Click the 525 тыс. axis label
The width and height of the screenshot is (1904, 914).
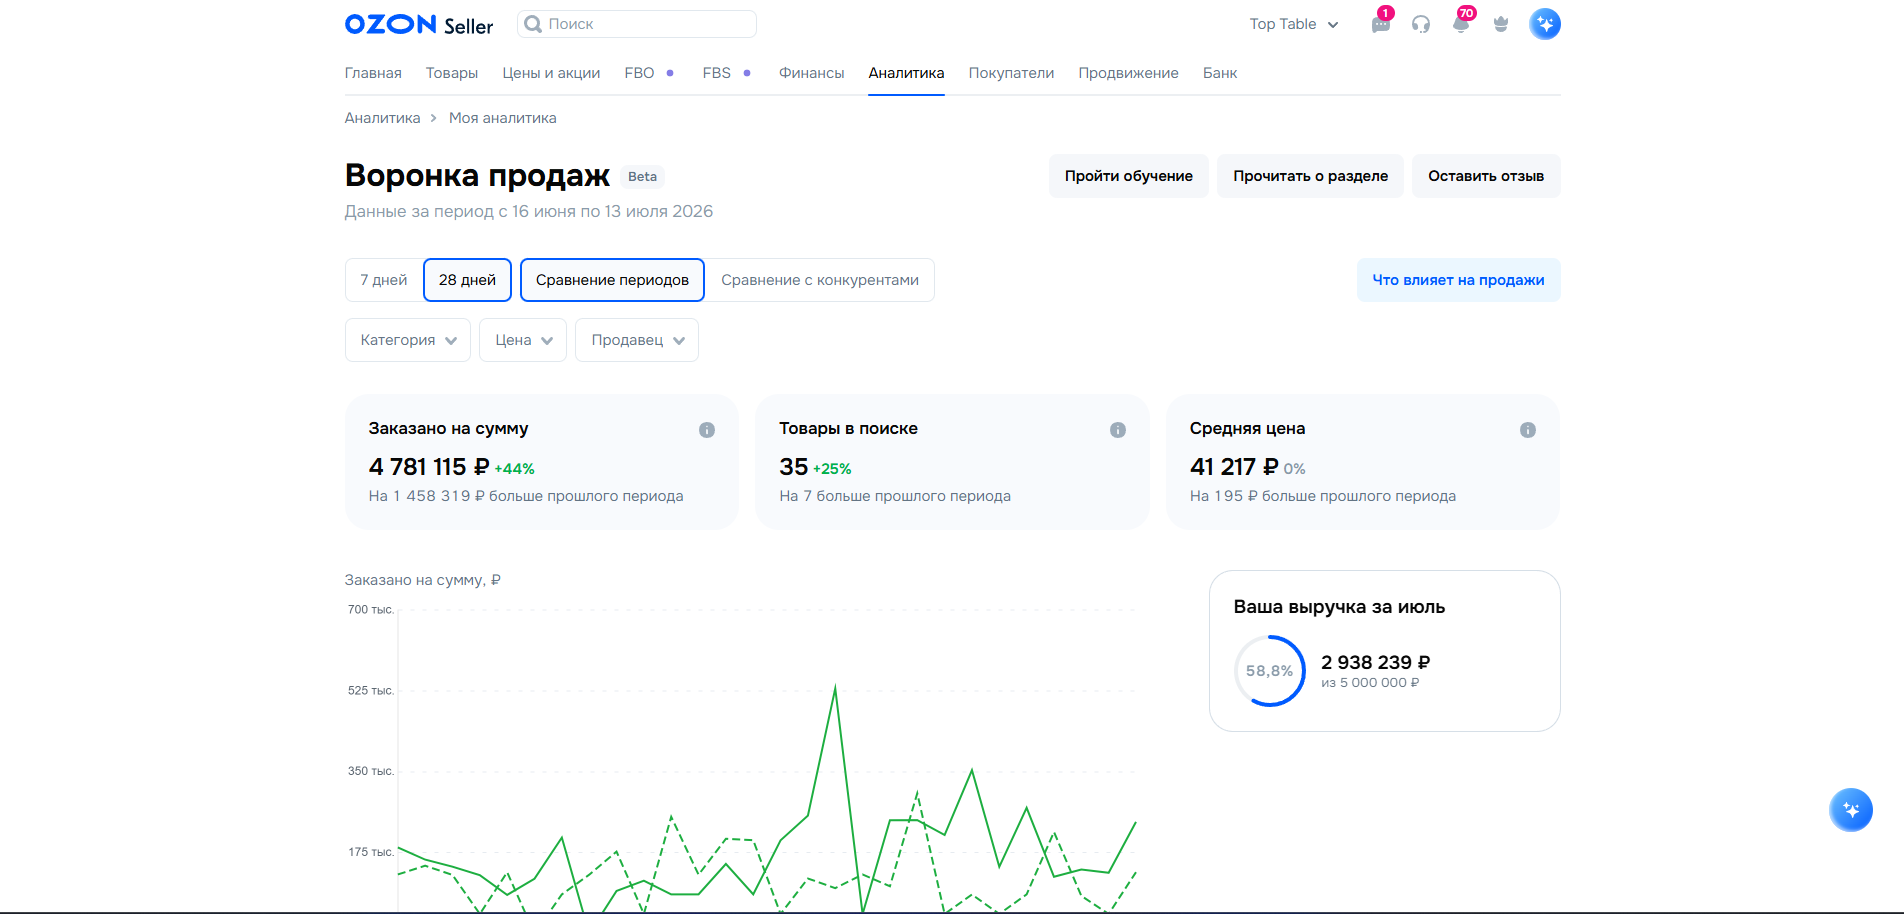point(371,690)
